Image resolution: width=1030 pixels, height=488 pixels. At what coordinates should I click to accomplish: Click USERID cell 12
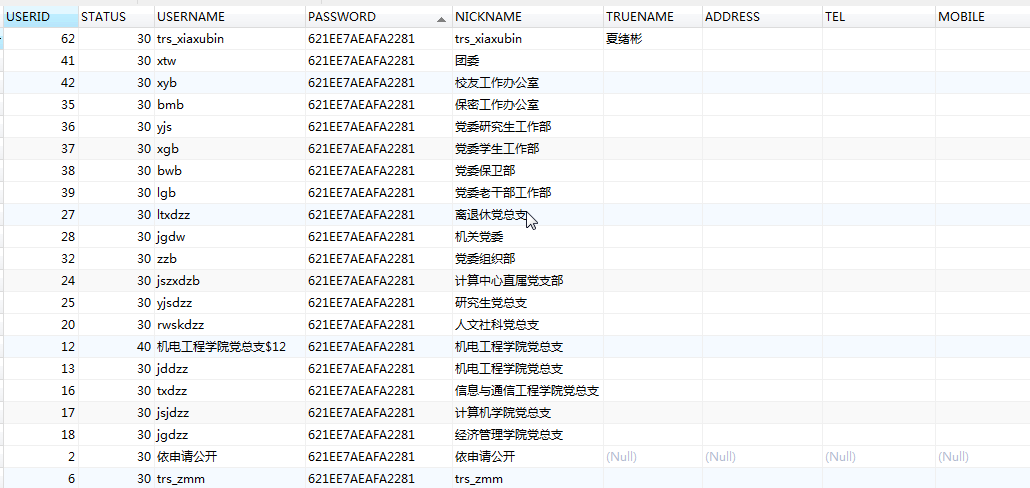[x=41, y=347]
